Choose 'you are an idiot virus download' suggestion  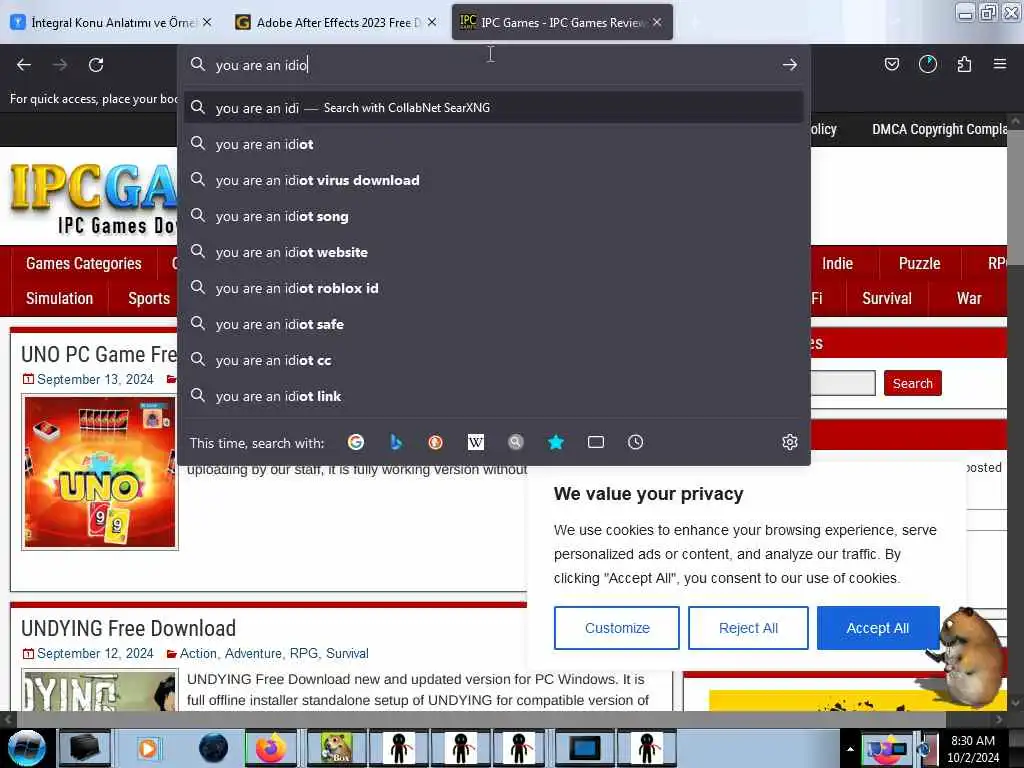[x=494, y=180]
